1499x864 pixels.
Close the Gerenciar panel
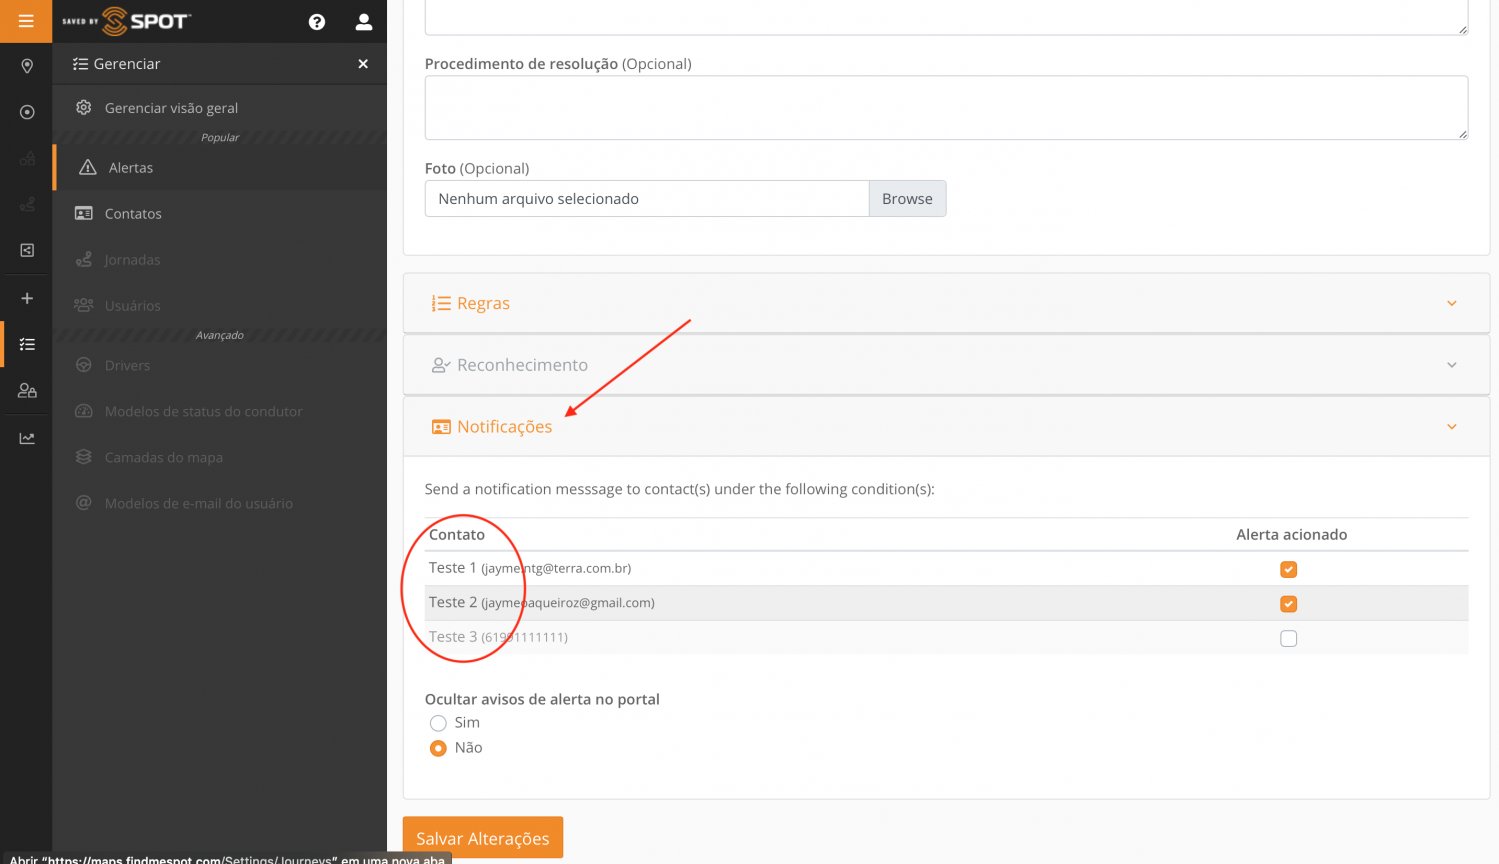pos(363,64)
